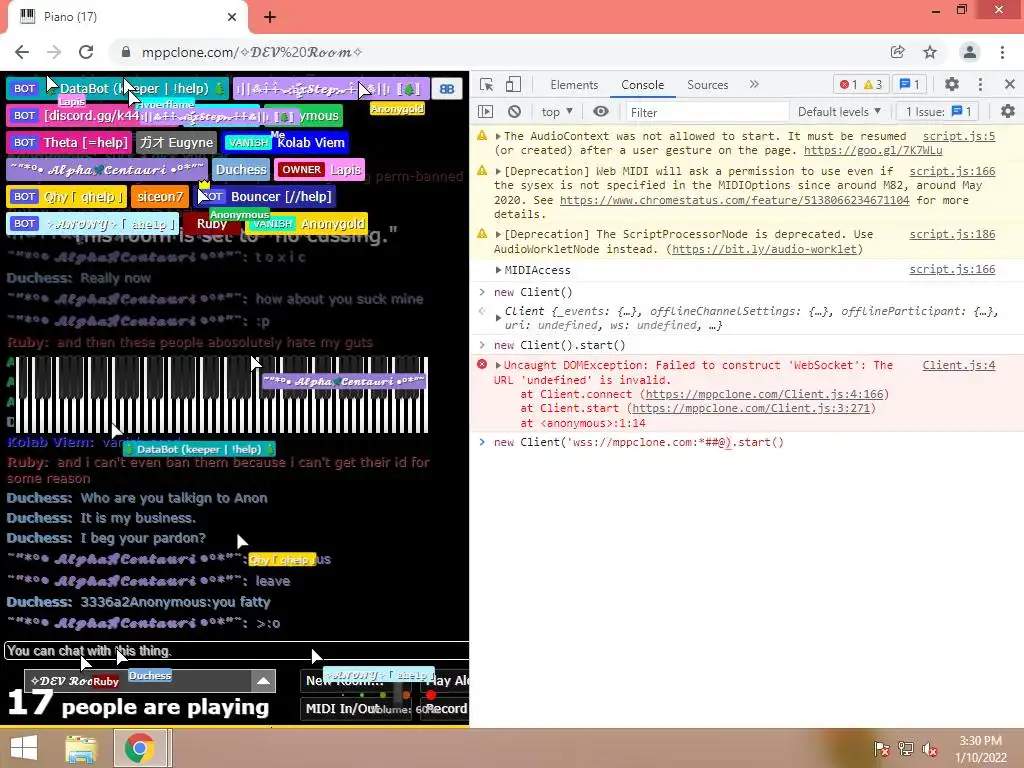Open the Client.js:3:271 stack trace link
This screenshot has height=768, width=1024.
751,408
